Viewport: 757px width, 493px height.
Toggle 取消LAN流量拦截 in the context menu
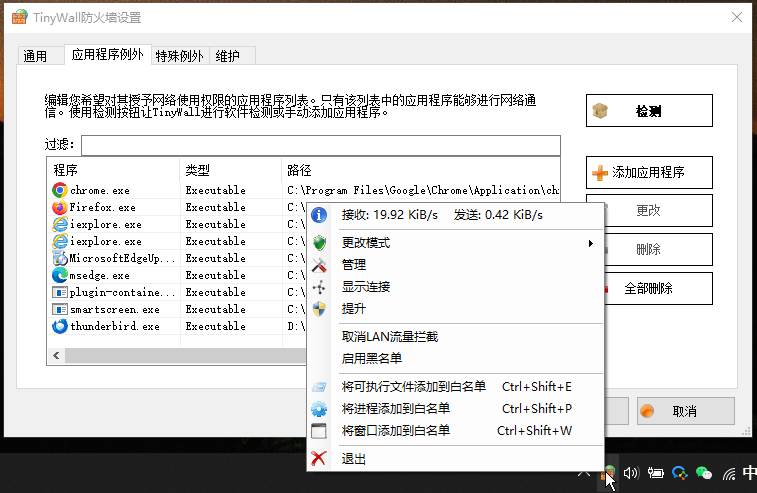(390, 337)
